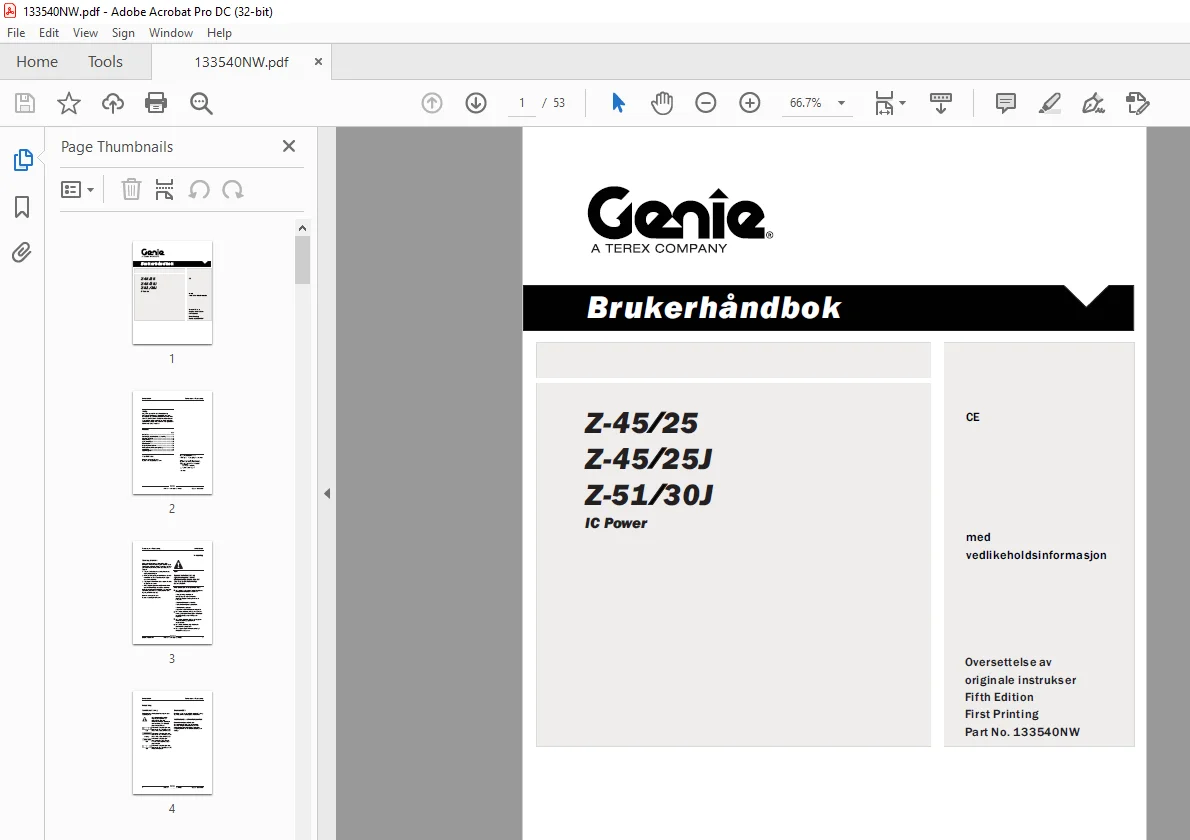Select page 4 thumbnail
Screen dimensions: 1190x840
click(x=172, y=743)
